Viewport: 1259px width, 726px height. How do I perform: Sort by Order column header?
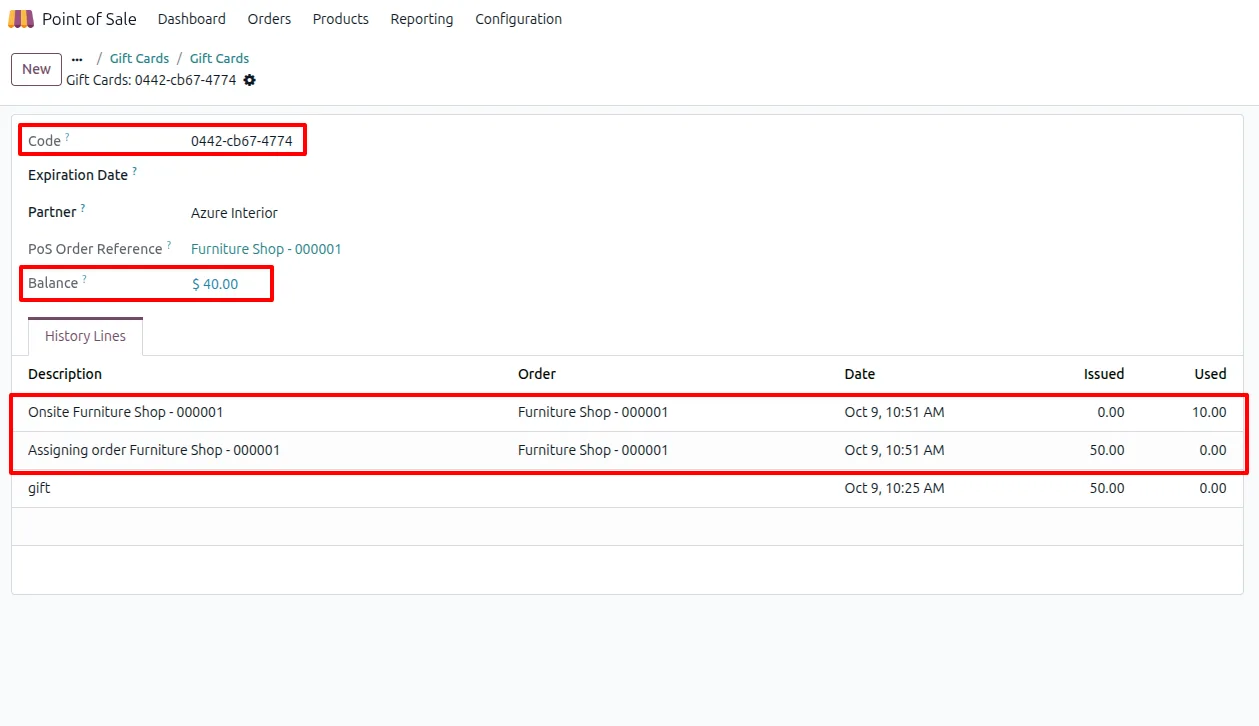click(537, 374)
